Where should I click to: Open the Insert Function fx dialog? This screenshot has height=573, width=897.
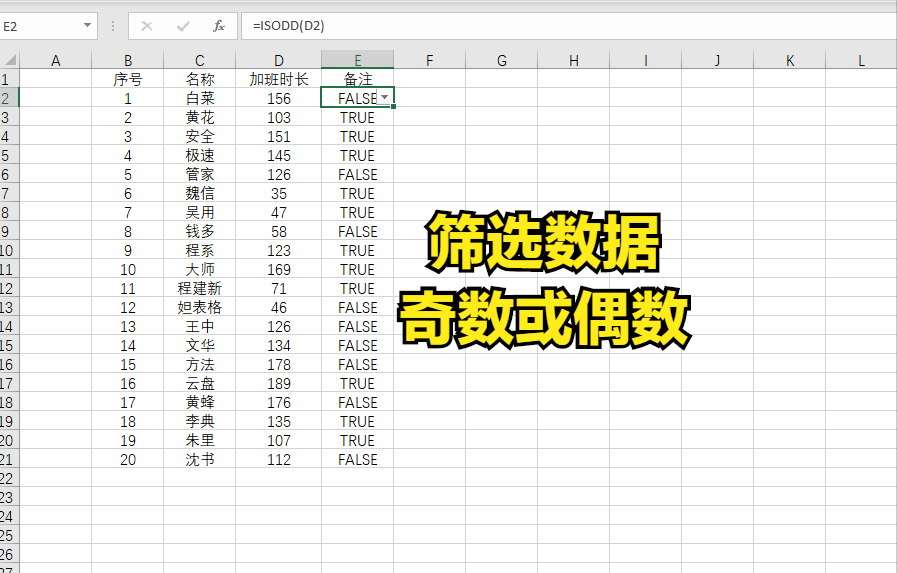click(x=219, y=26)
